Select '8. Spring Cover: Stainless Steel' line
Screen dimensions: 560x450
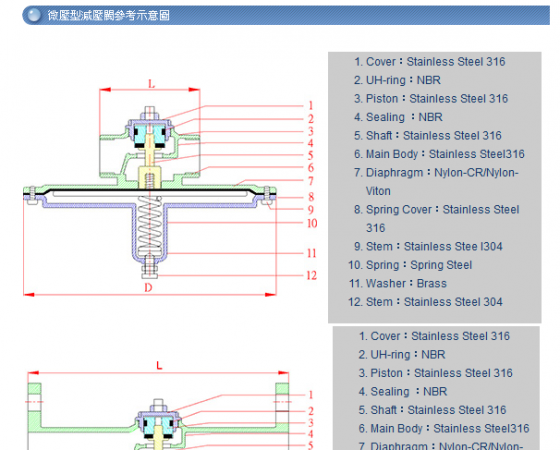(x=436, y=210)
